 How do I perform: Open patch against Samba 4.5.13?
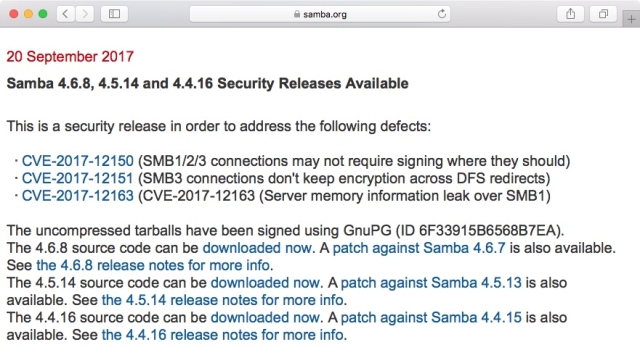click(x=431, y=283)
